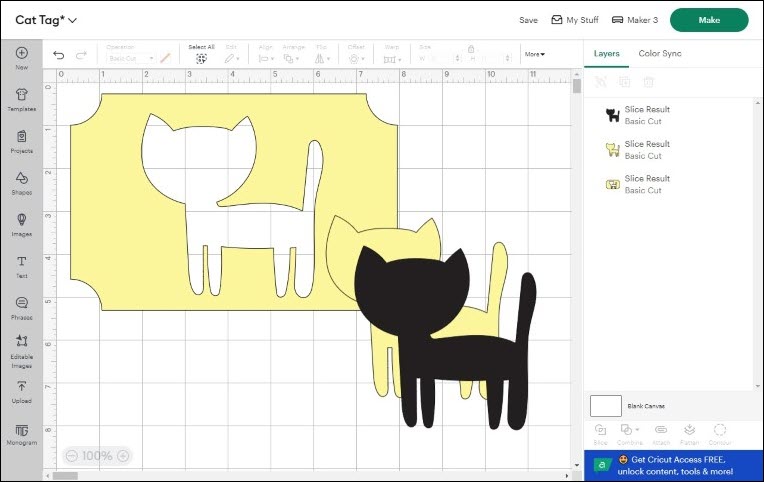Open the Upload panel
Screen dimensions: 764x482
[22, 390]
